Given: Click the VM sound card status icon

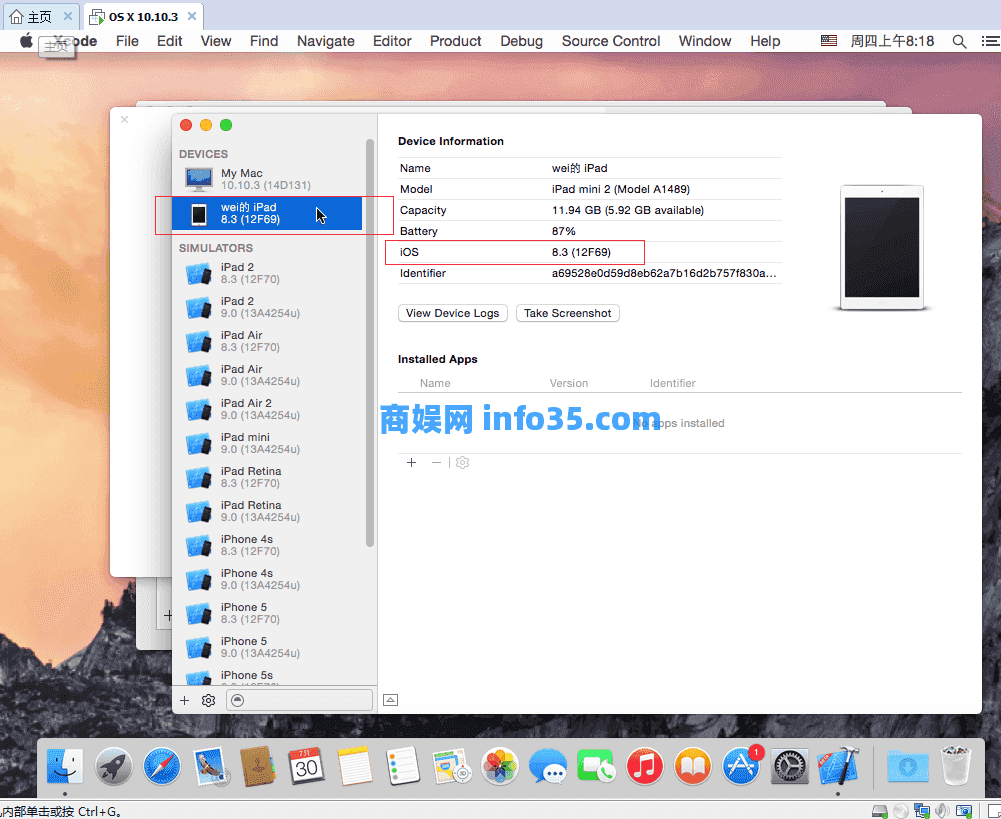Looking at the screenshot, I should (x=942, y=811).
